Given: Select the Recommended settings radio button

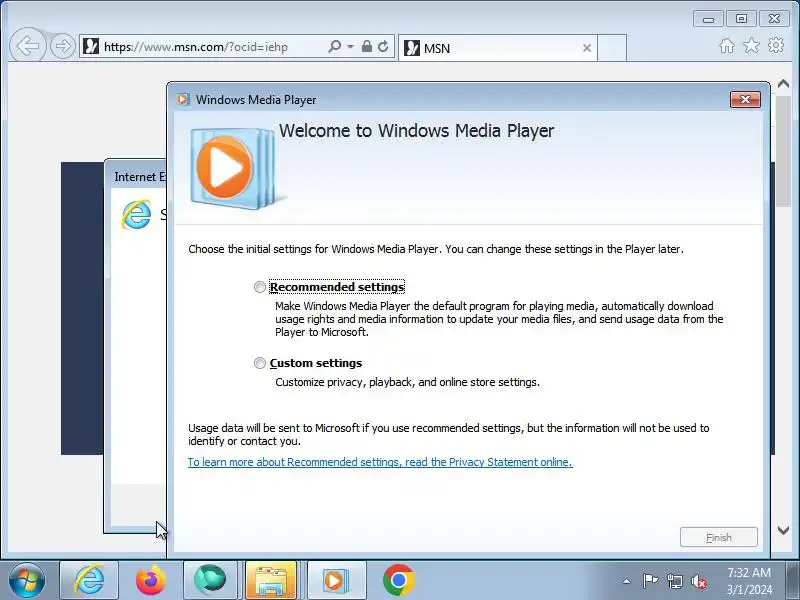Looking at the screenshot, I should click(x=260, y=287).
